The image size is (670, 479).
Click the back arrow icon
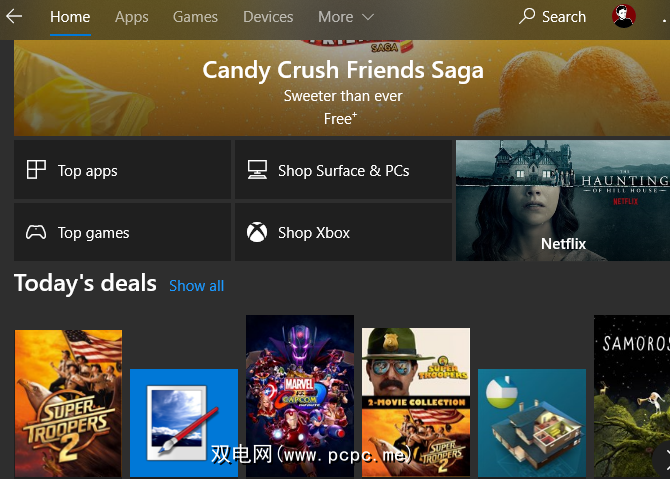(x=14, y=17)
